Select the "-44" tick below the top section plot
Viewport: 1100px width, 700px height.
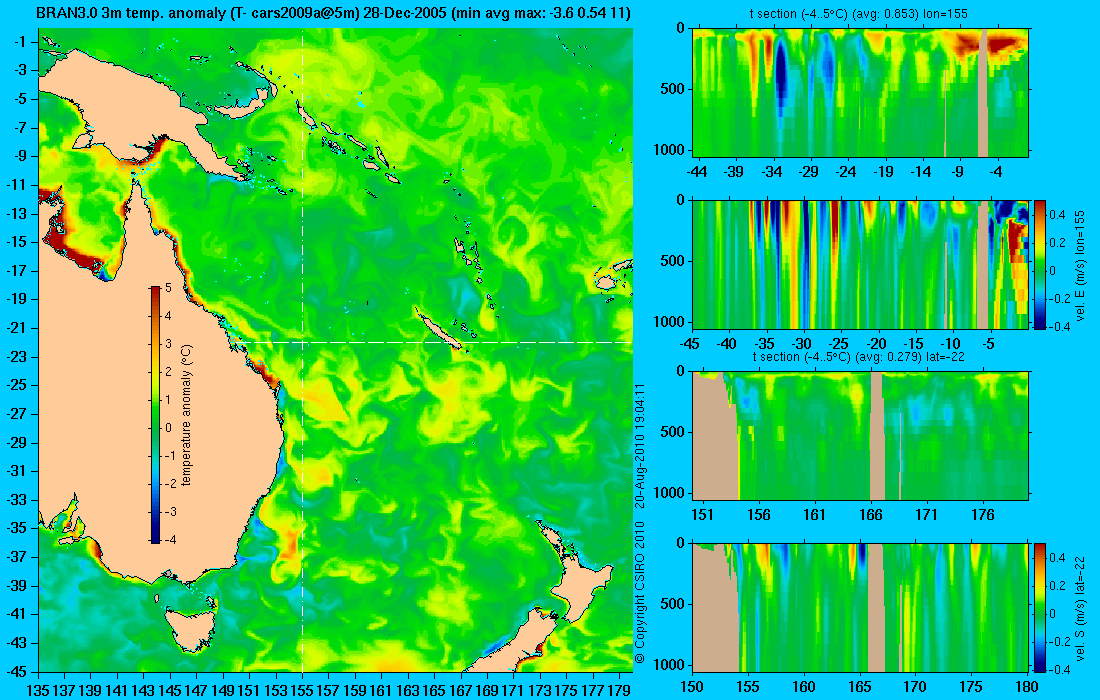pos(697,172)
